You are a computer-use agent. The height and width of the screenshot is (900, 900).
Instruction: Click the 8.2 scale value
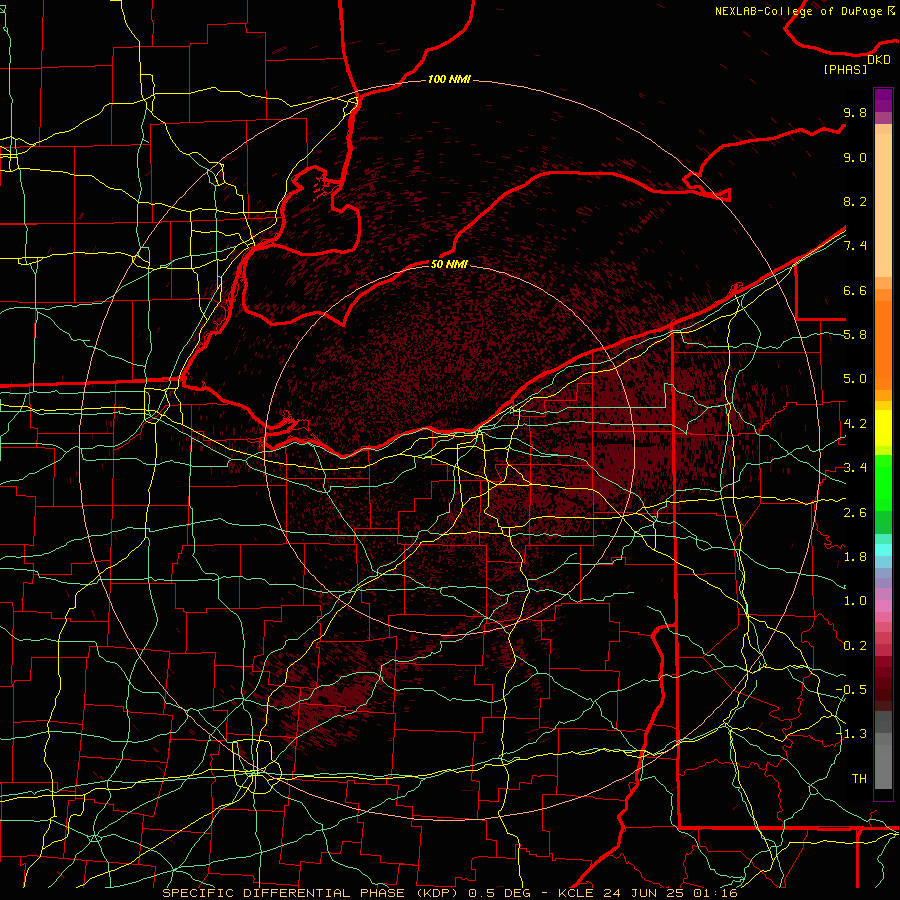pyautogui.click(x=855, y=201)
